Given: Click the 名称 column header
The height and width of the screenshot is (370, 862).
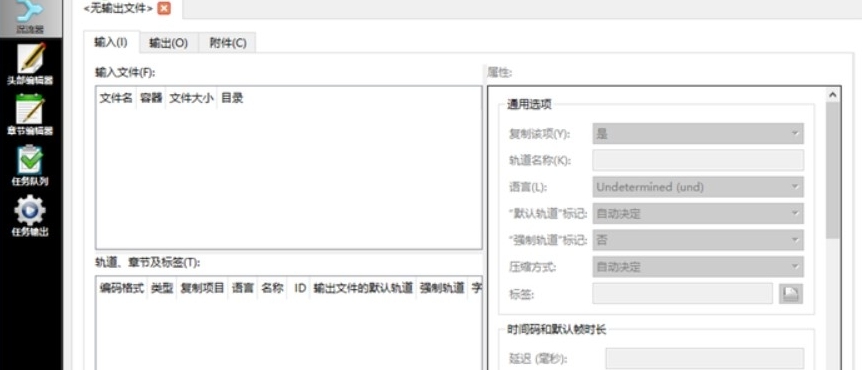Looking at the screenshot, I should point(272,288).
